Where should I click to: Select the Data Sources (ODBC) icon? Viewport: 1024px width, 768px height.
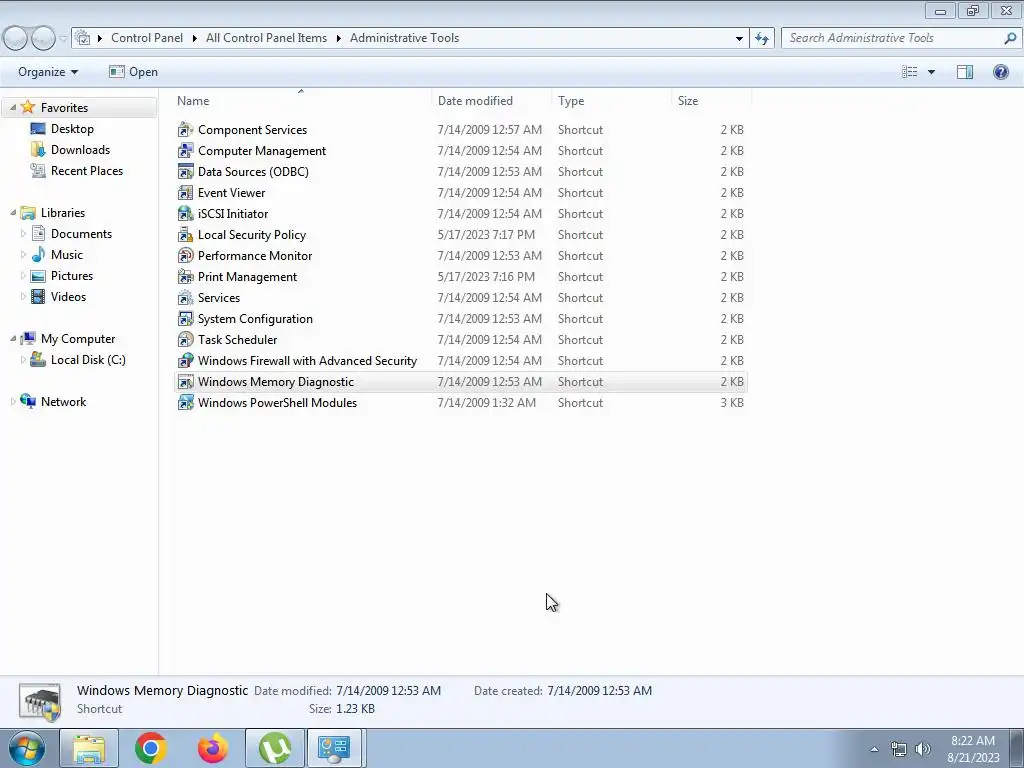(x=185, y=172)
